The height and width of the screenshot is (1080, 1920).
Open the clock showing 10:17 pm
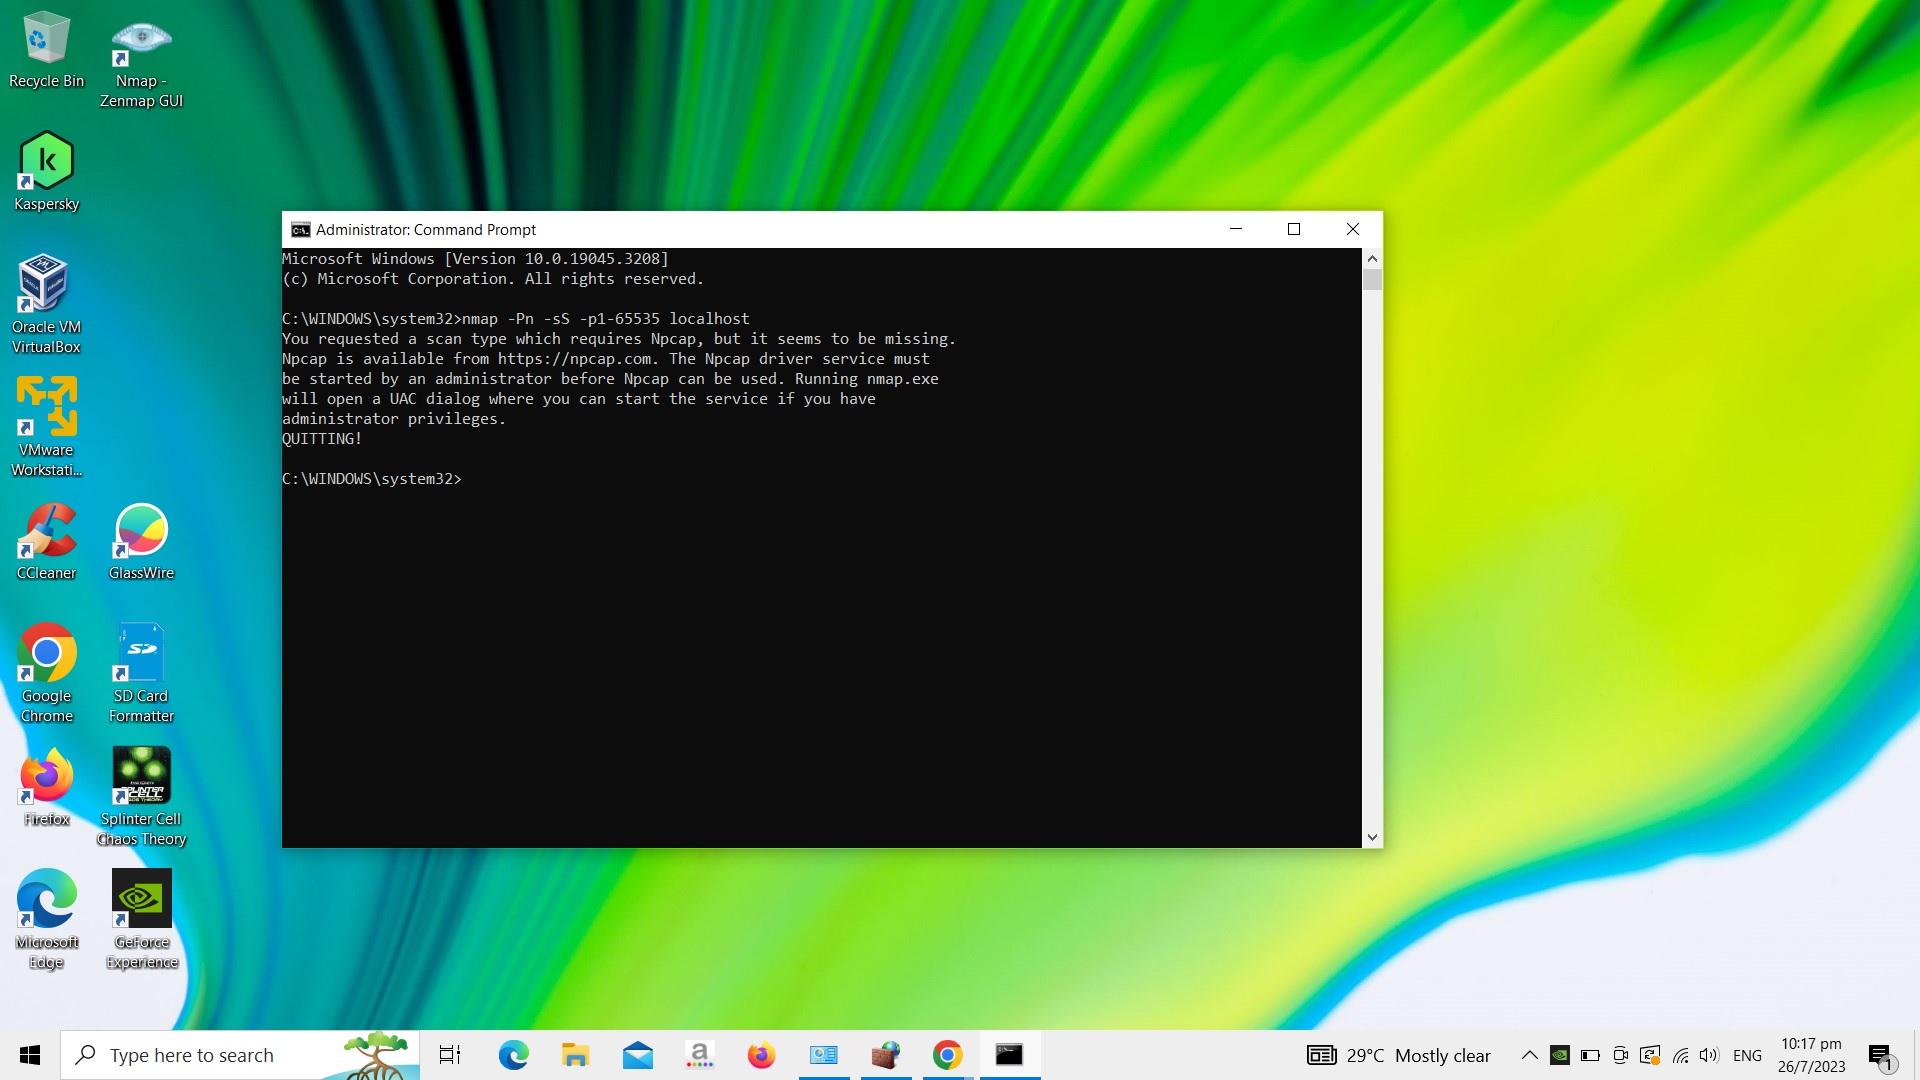coord(1811,1055)
